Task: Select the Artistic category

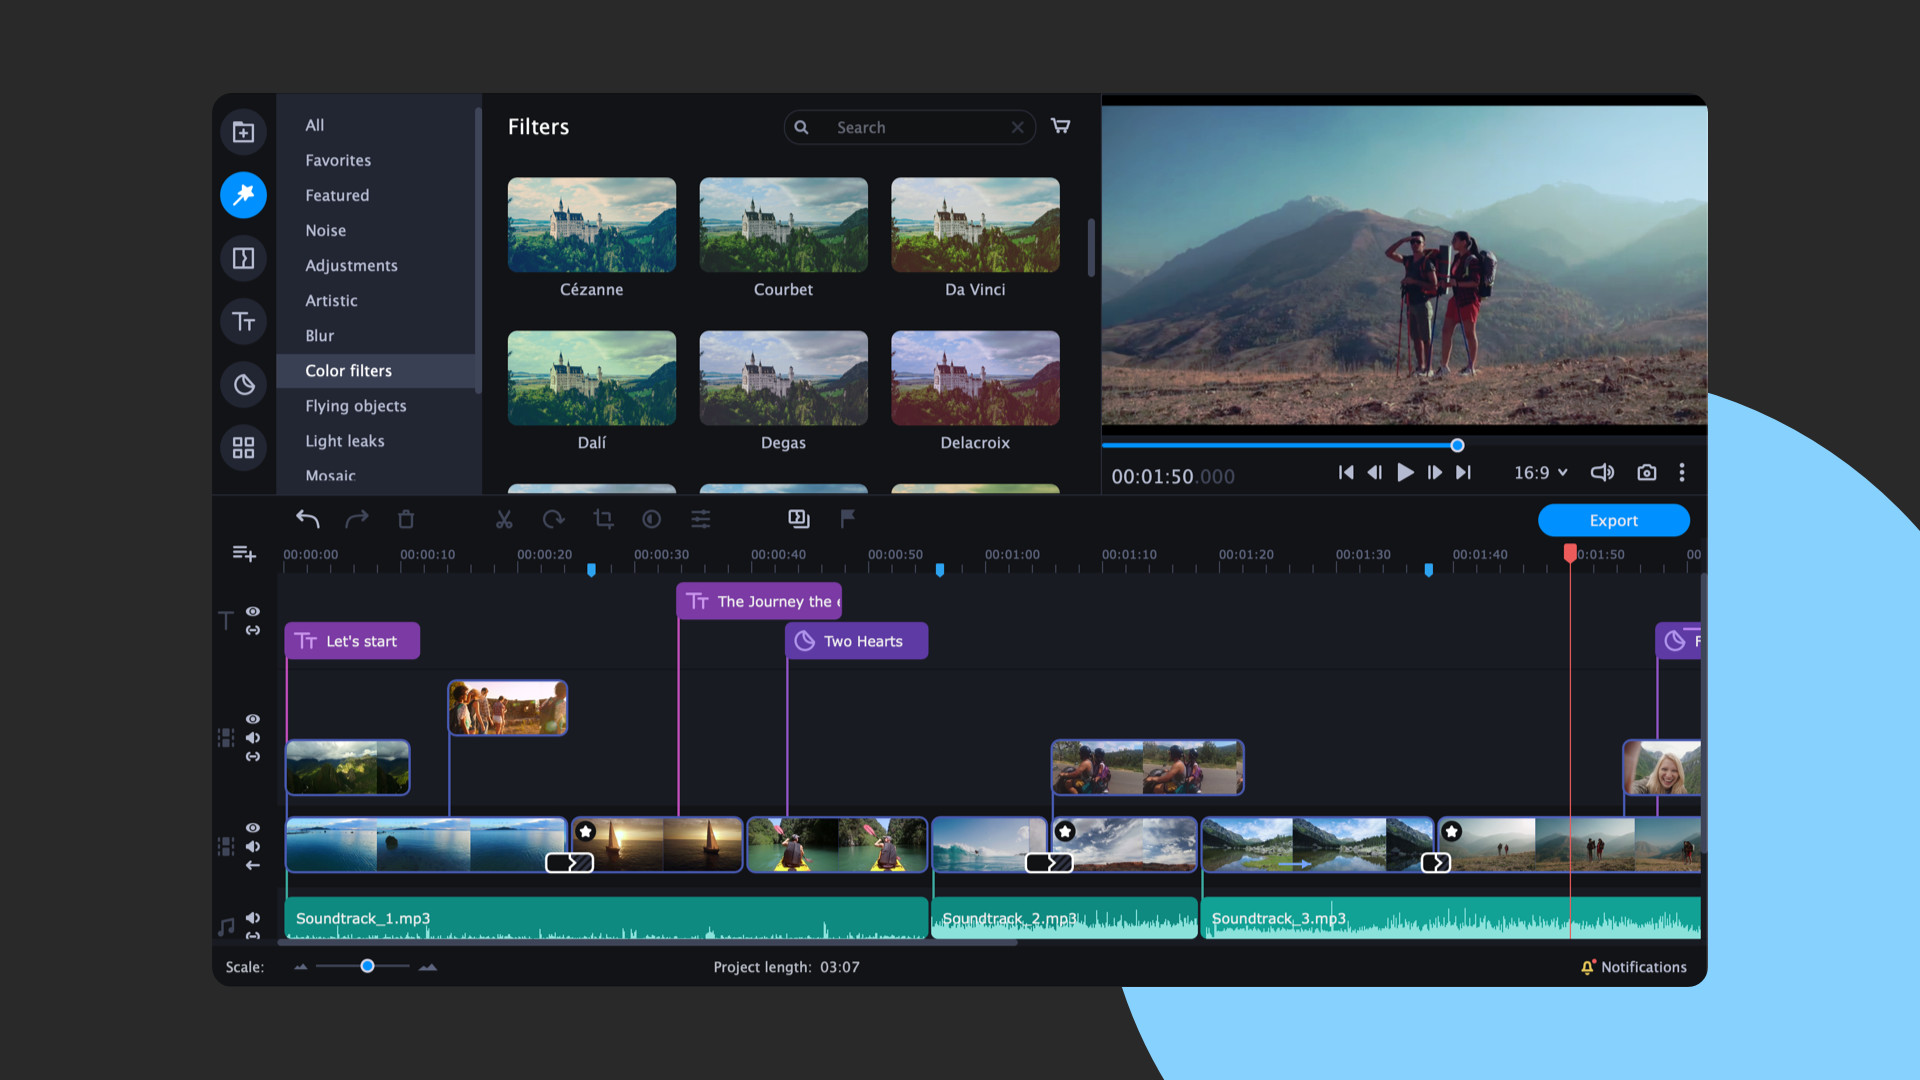Action: pos(330,300)
